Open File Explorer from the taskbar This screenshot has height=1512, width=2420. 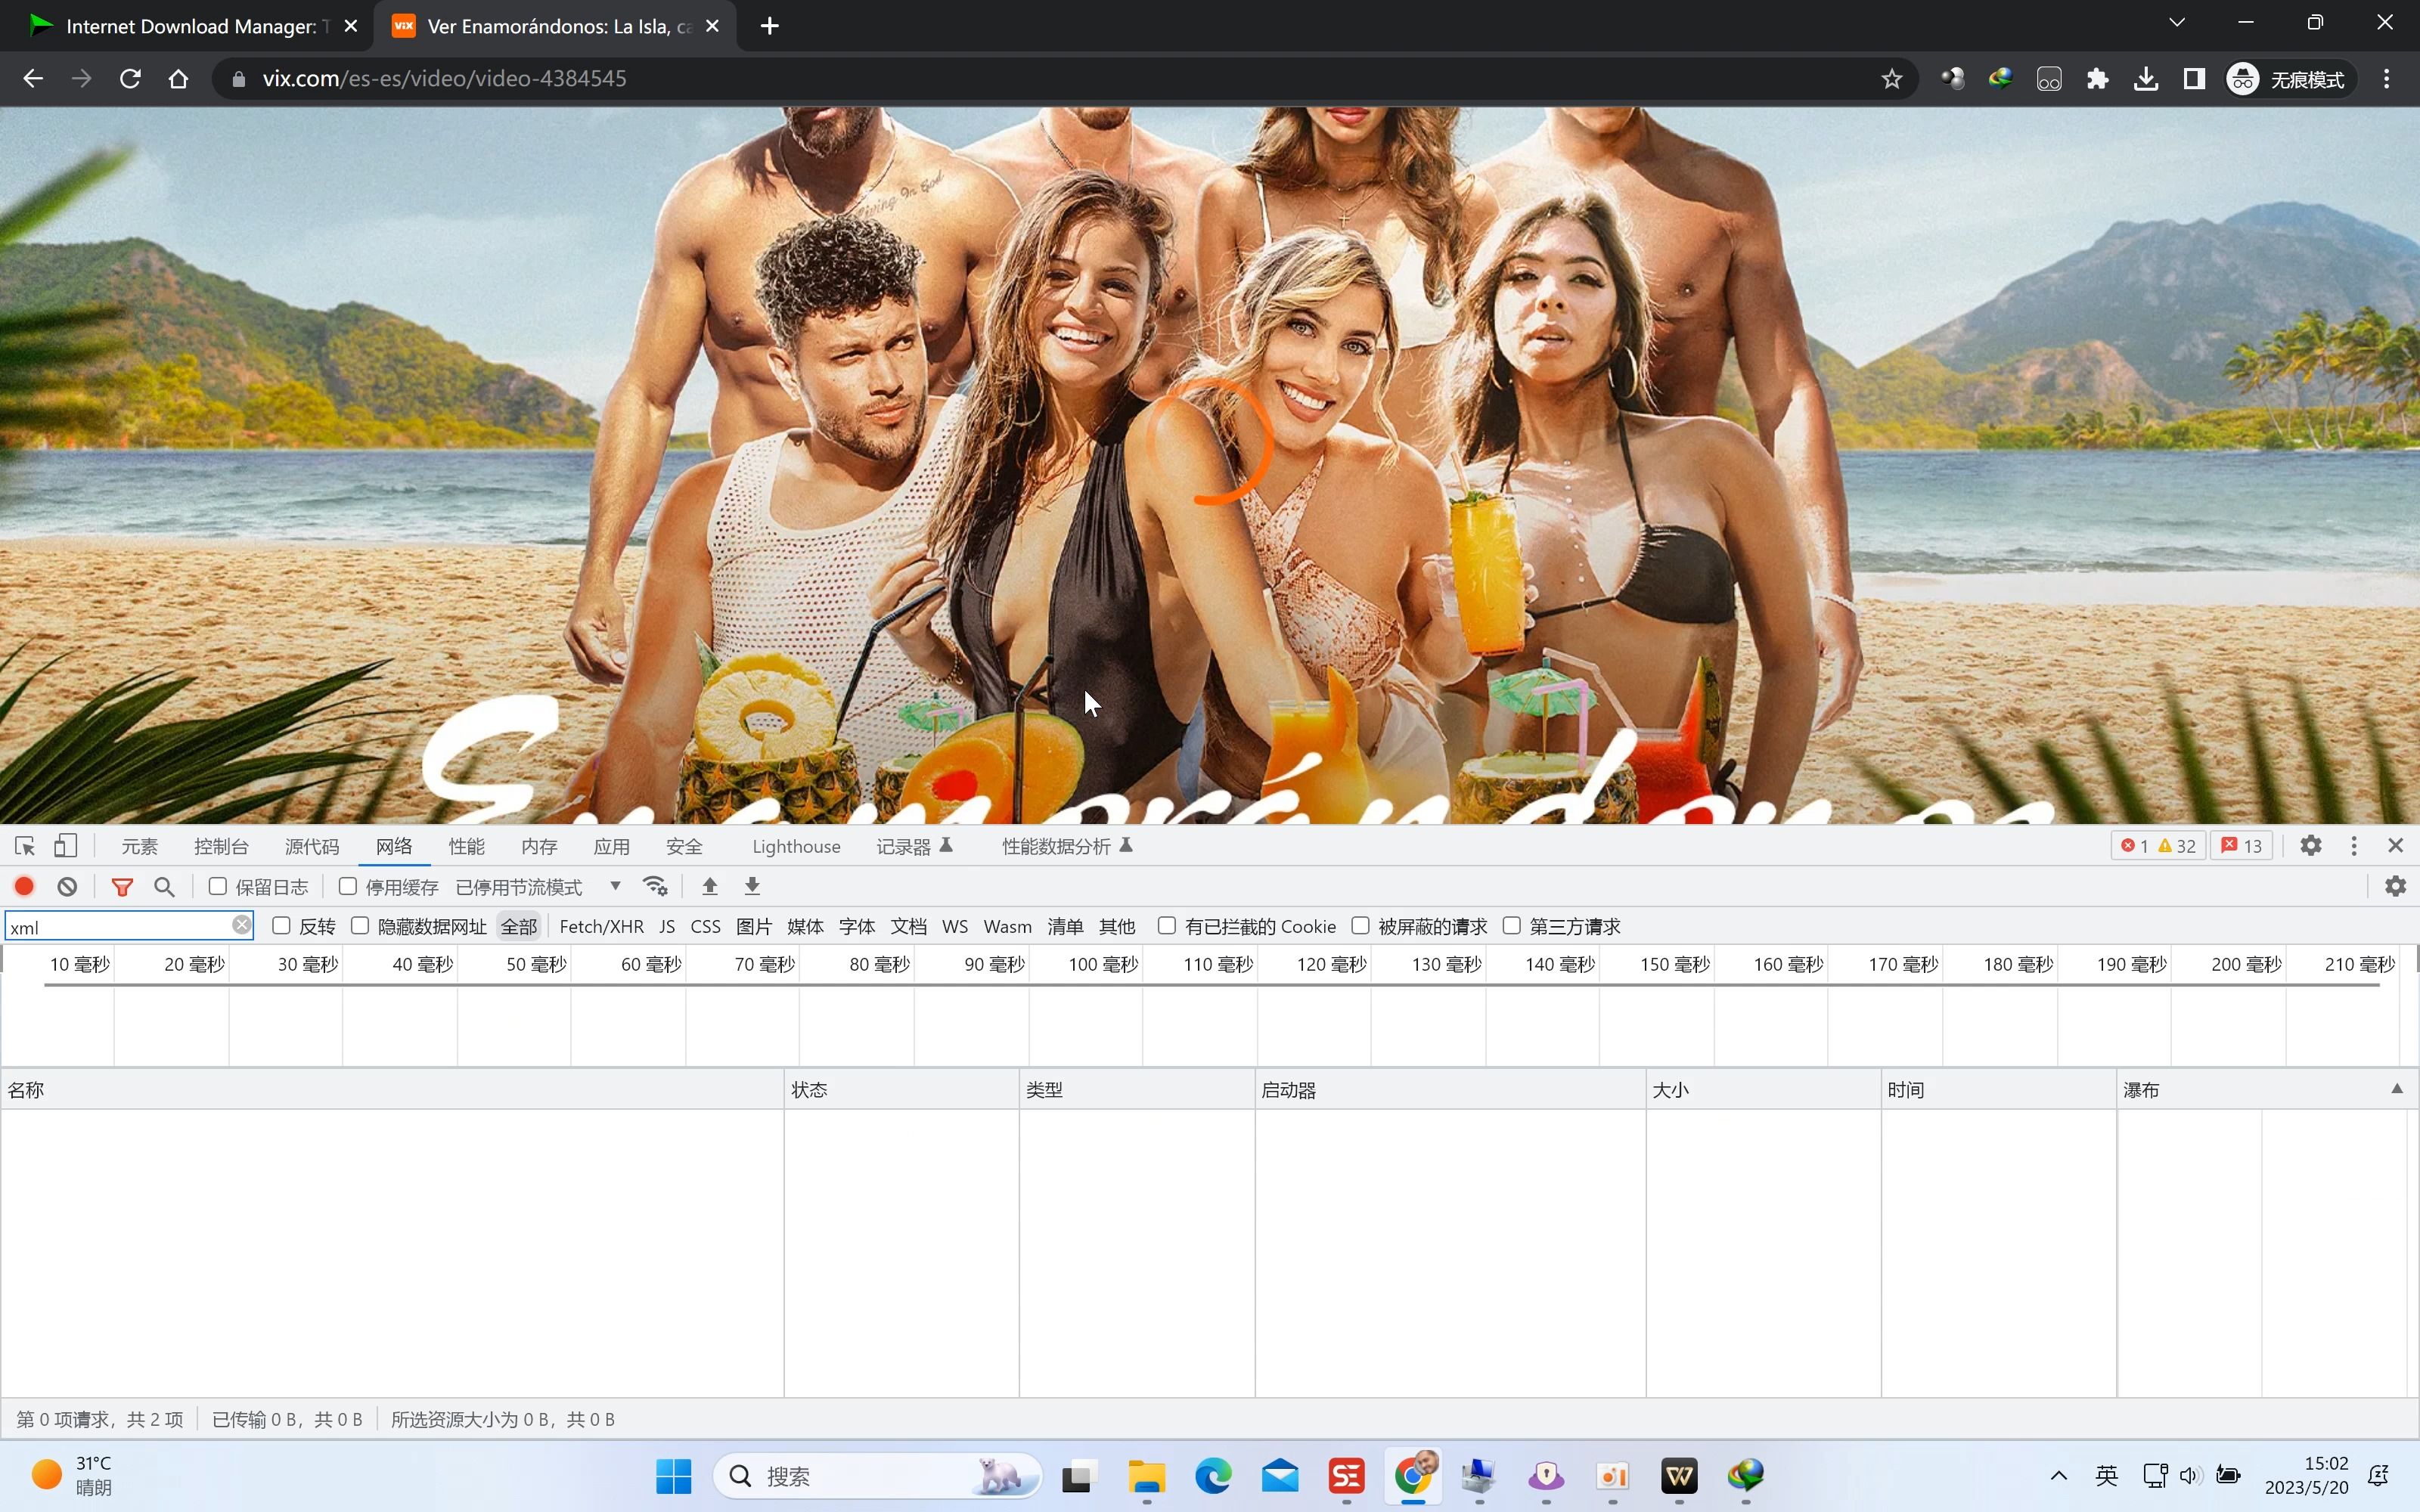1147,1476
